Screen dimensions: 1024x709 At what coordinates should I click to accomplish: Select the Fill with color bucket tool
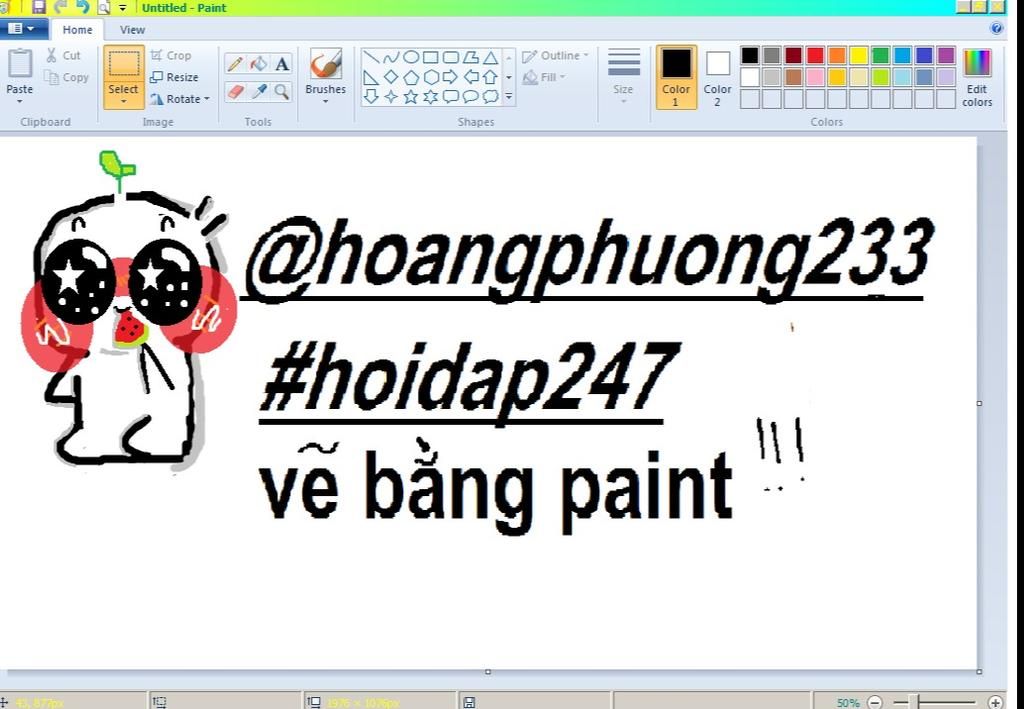tap(259, 64)
